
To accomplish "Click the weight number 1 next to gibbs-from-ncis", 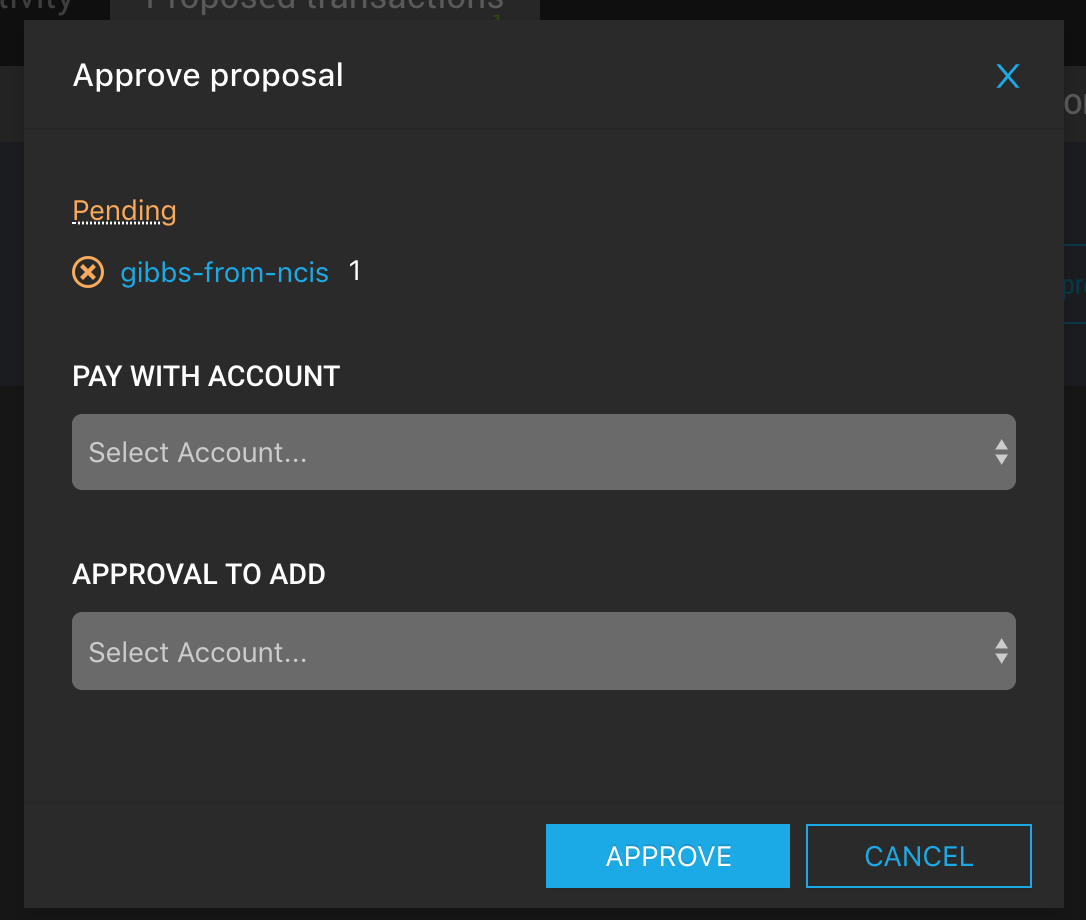I will pyautogui.click(x=355, y=271).
